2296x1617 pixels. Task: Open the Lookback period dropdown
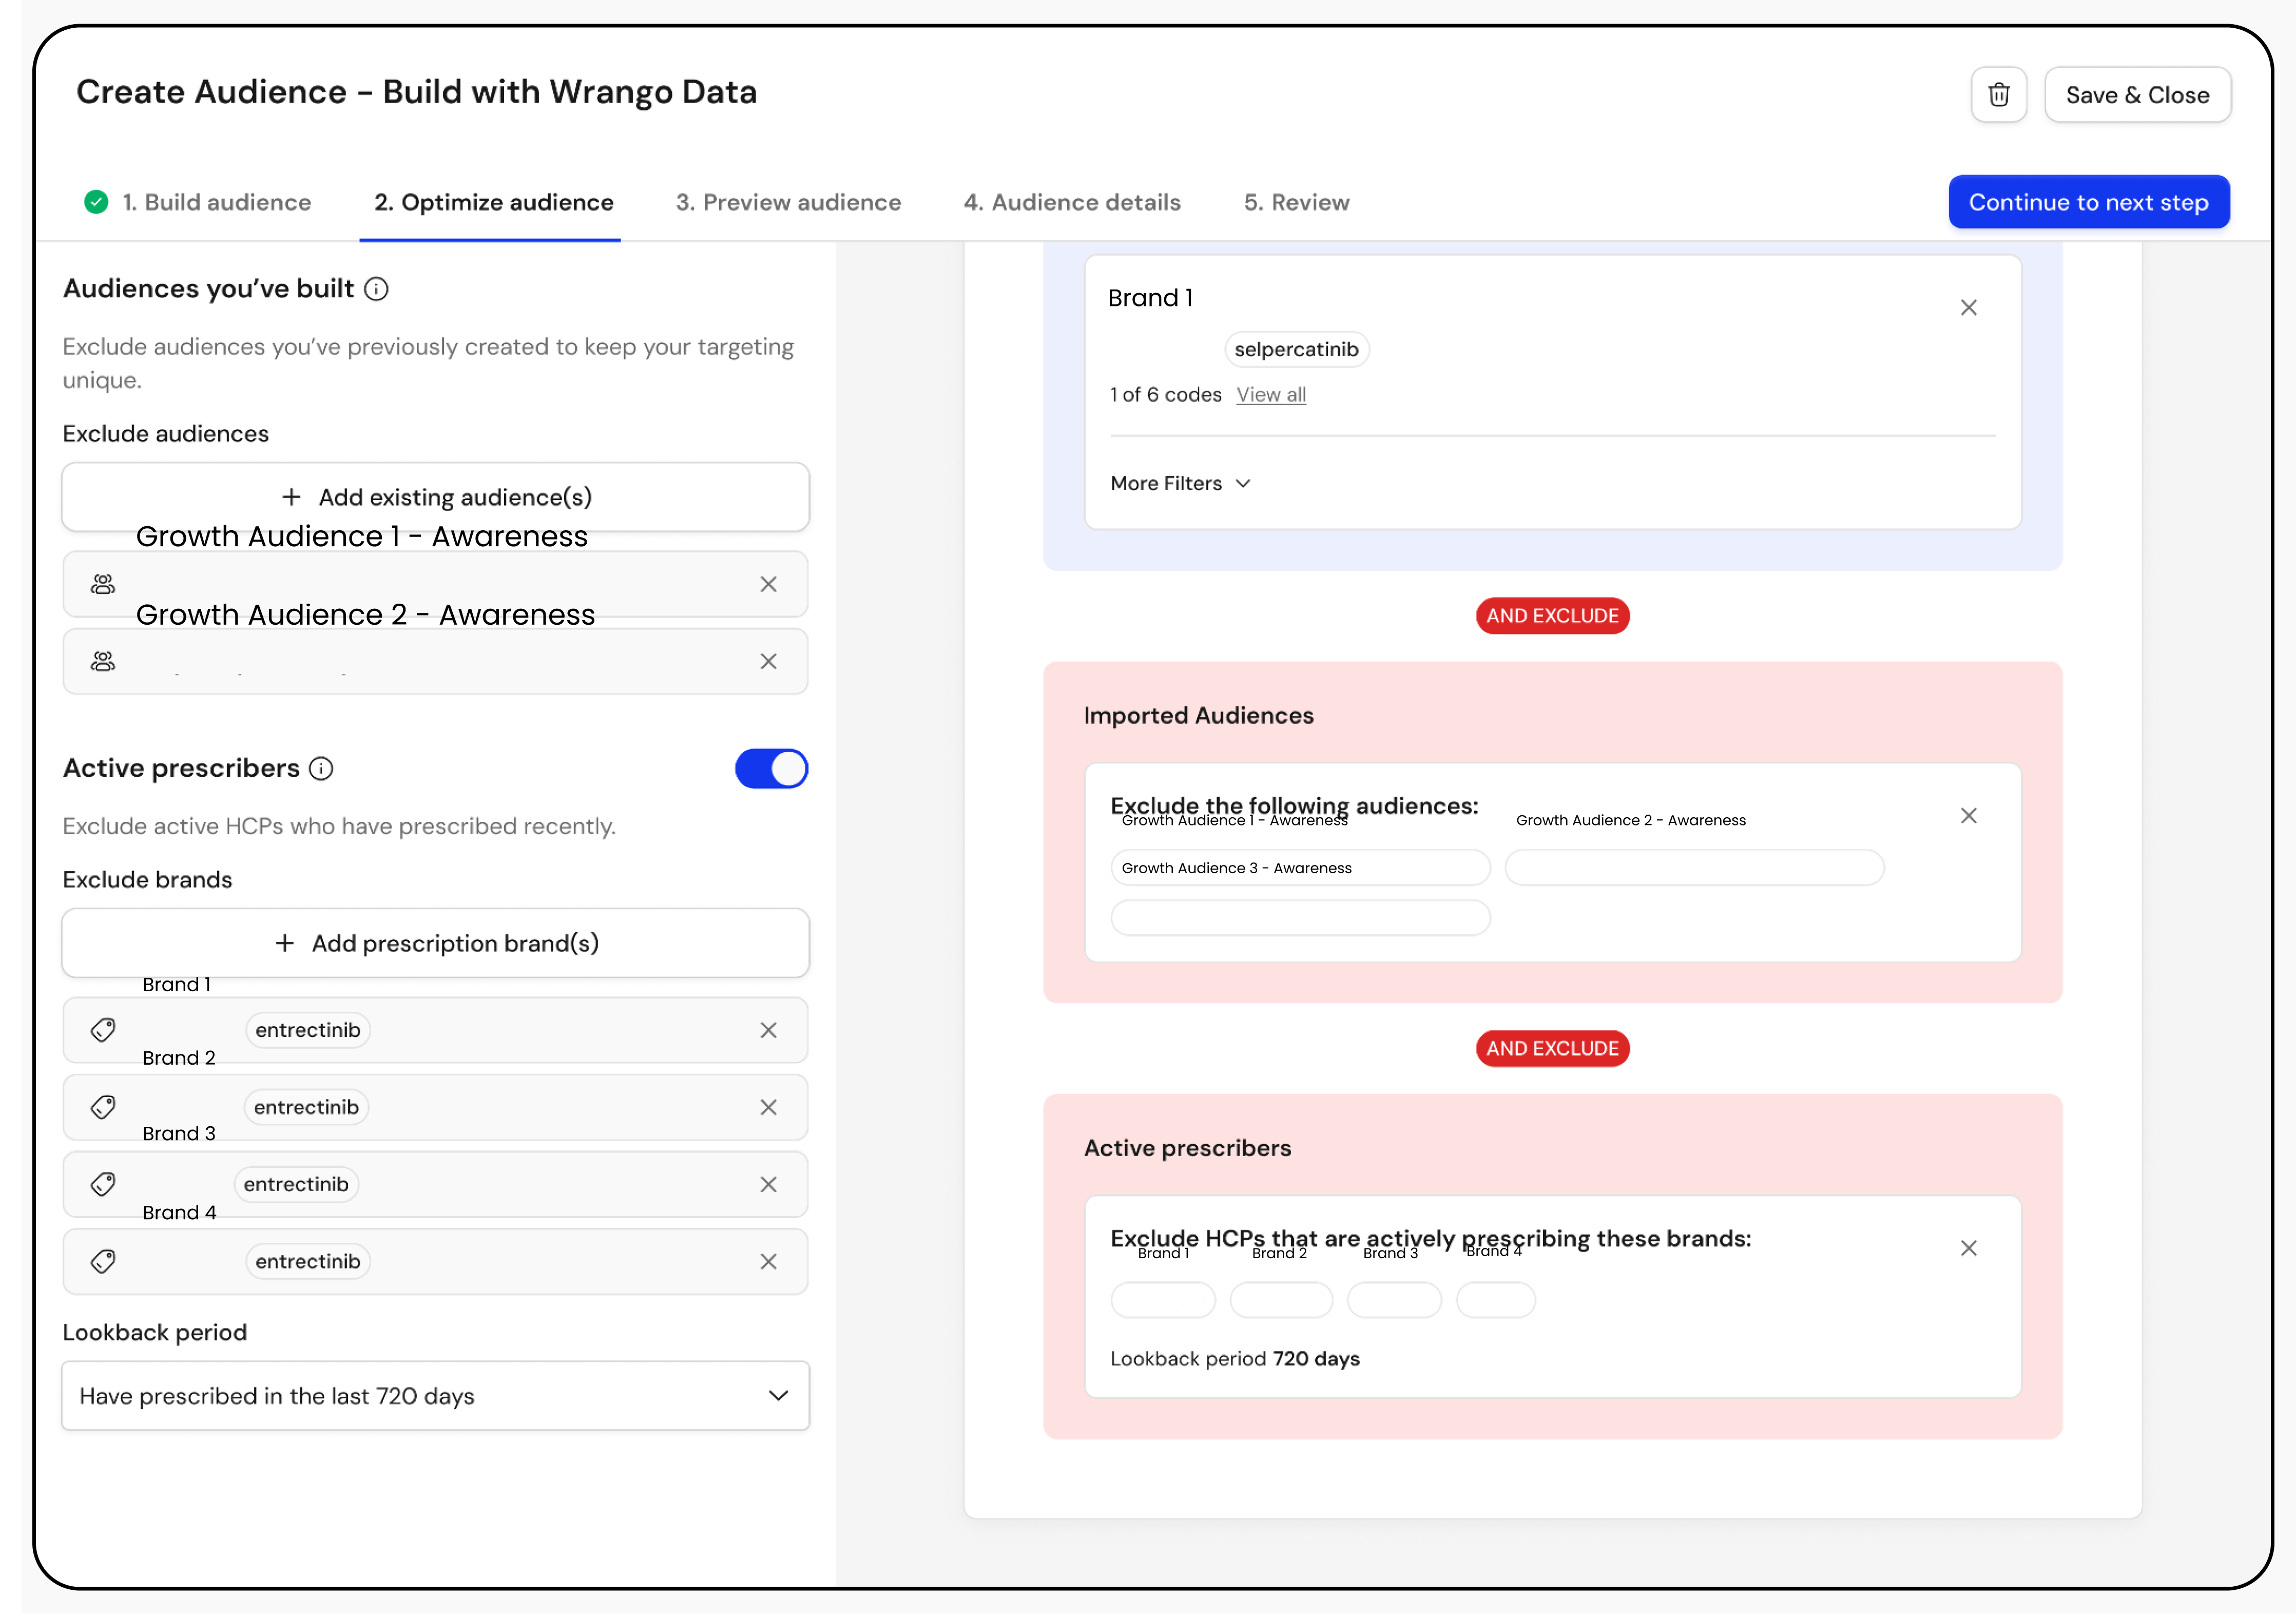click(435, 1395)
